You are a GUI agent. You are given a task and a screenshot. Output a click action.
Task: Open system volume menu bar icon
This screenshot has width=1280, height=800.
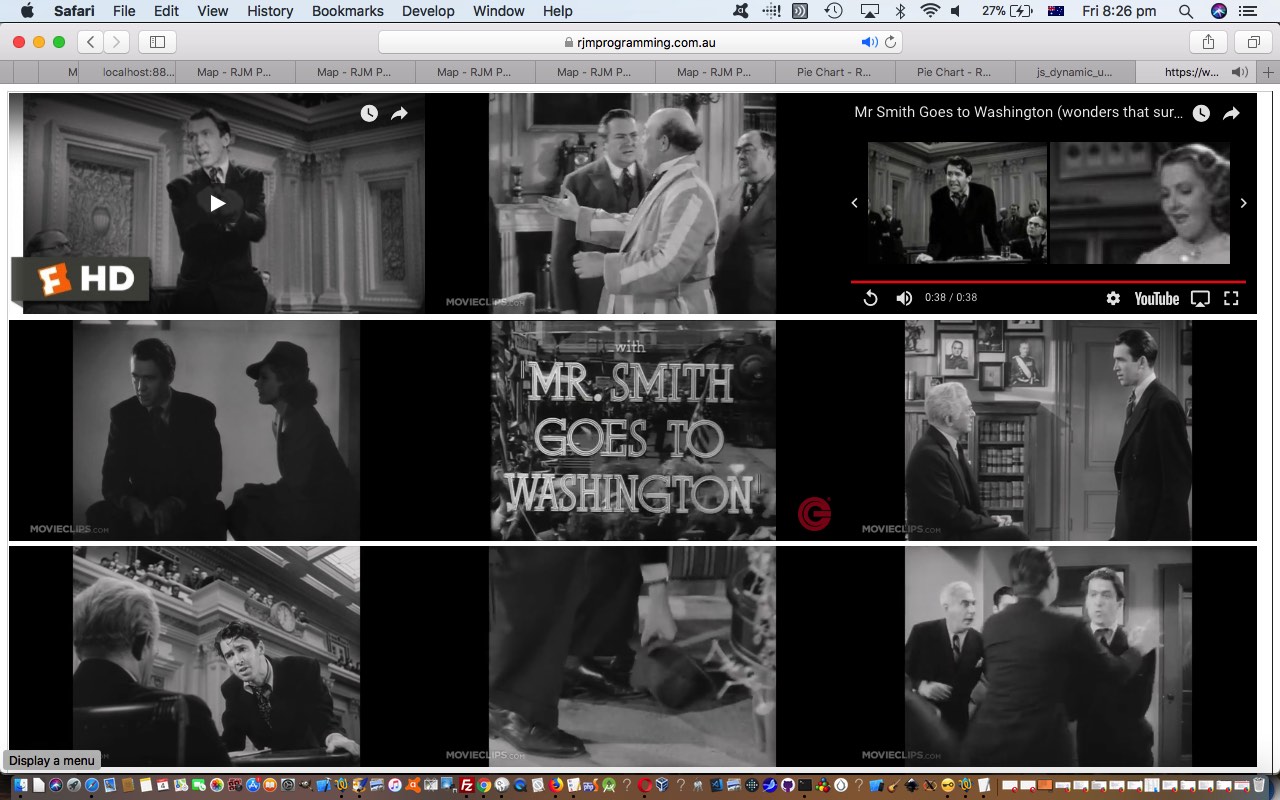pyautogui.click(x=956, y=11)
